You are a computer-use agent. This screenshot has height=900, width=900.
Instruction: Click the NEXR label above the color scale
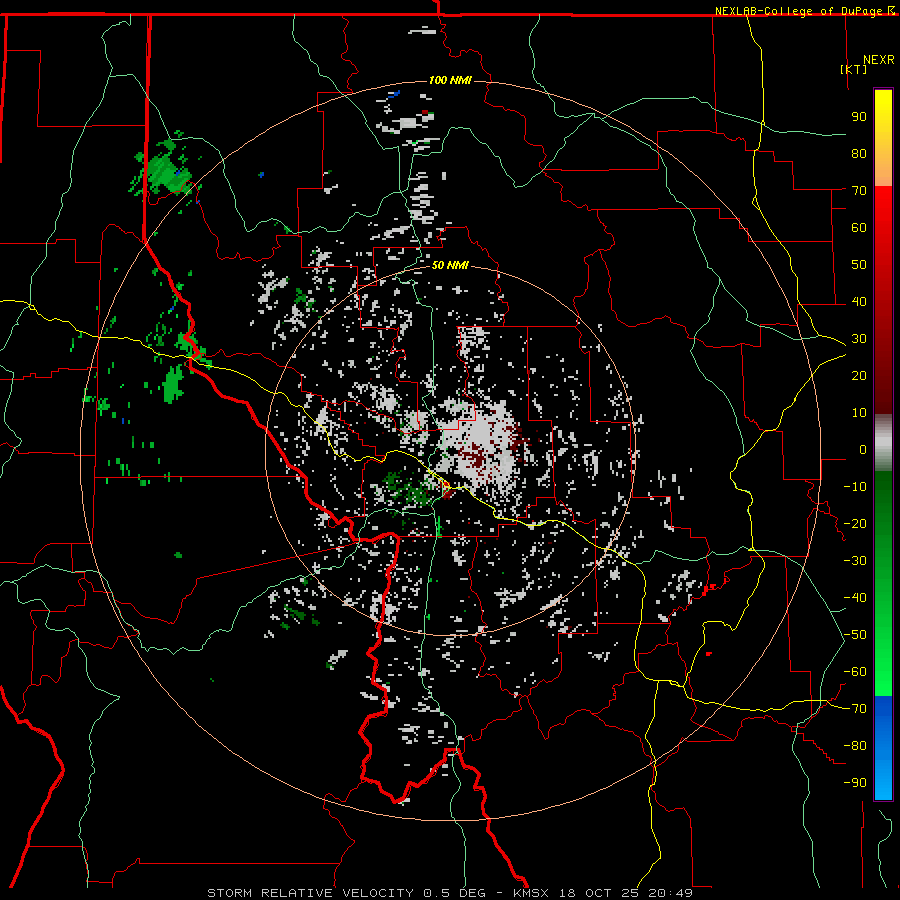coord(878,60)
